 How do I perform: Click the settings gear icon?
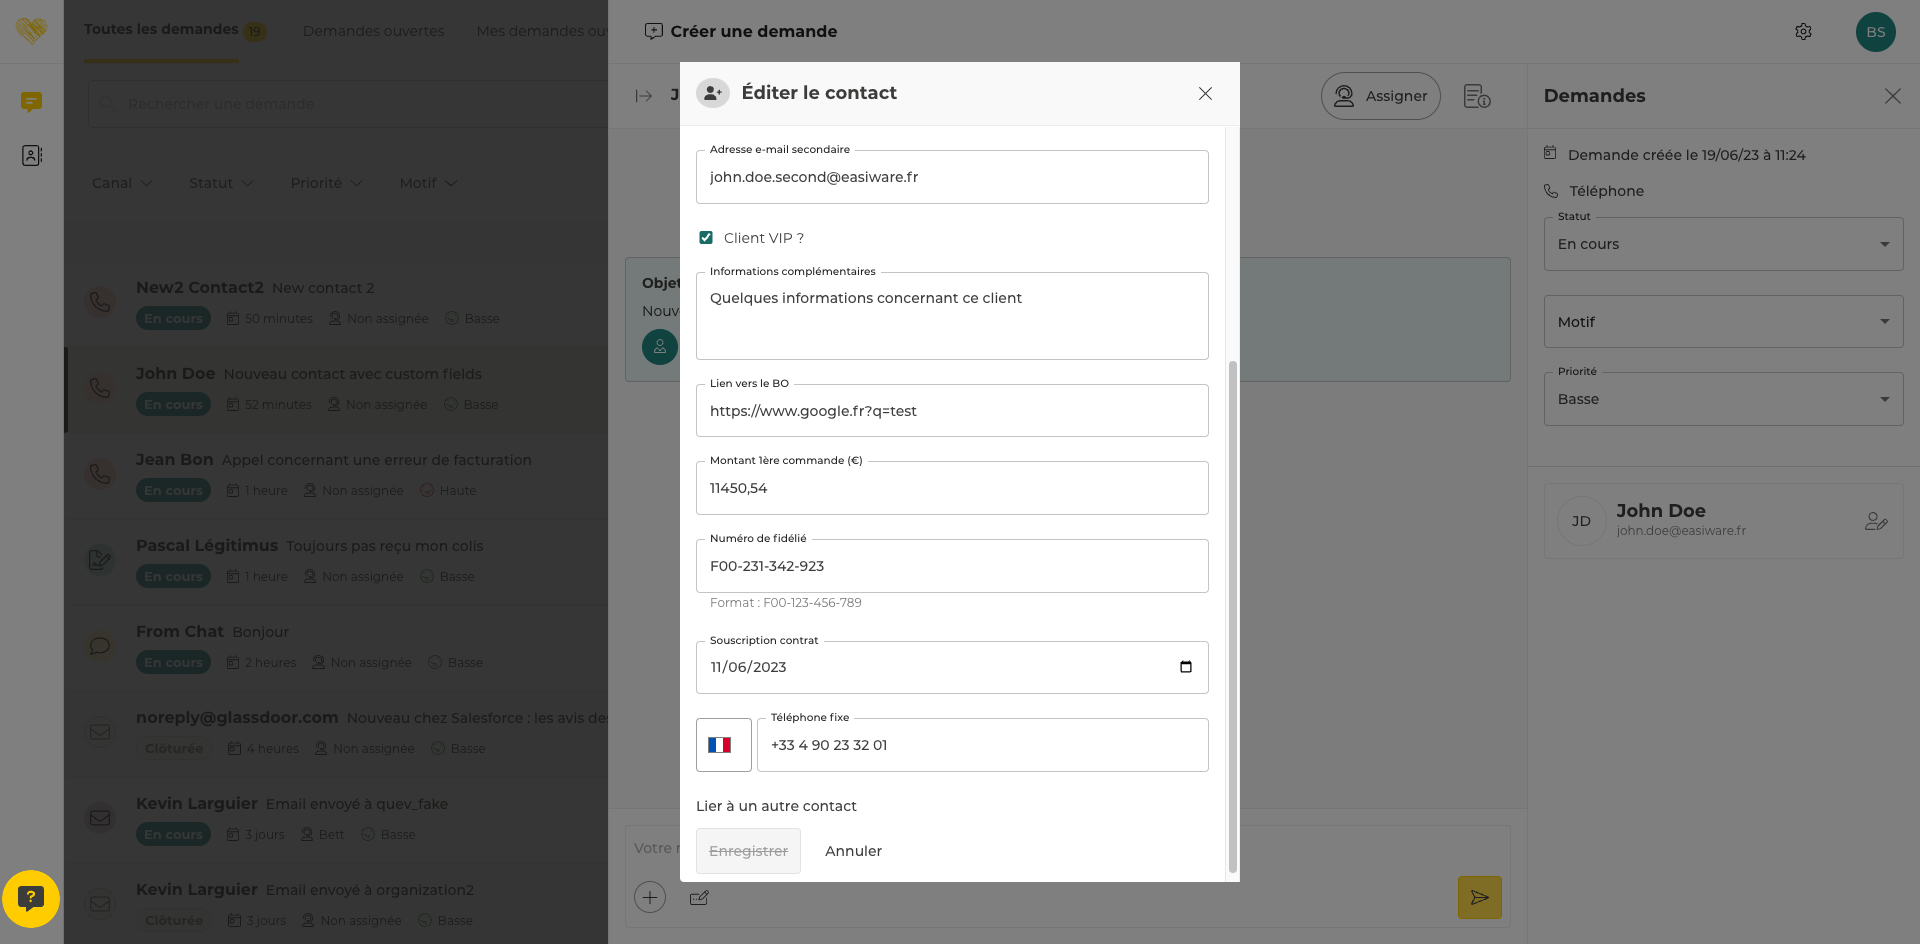point(1803,32)
